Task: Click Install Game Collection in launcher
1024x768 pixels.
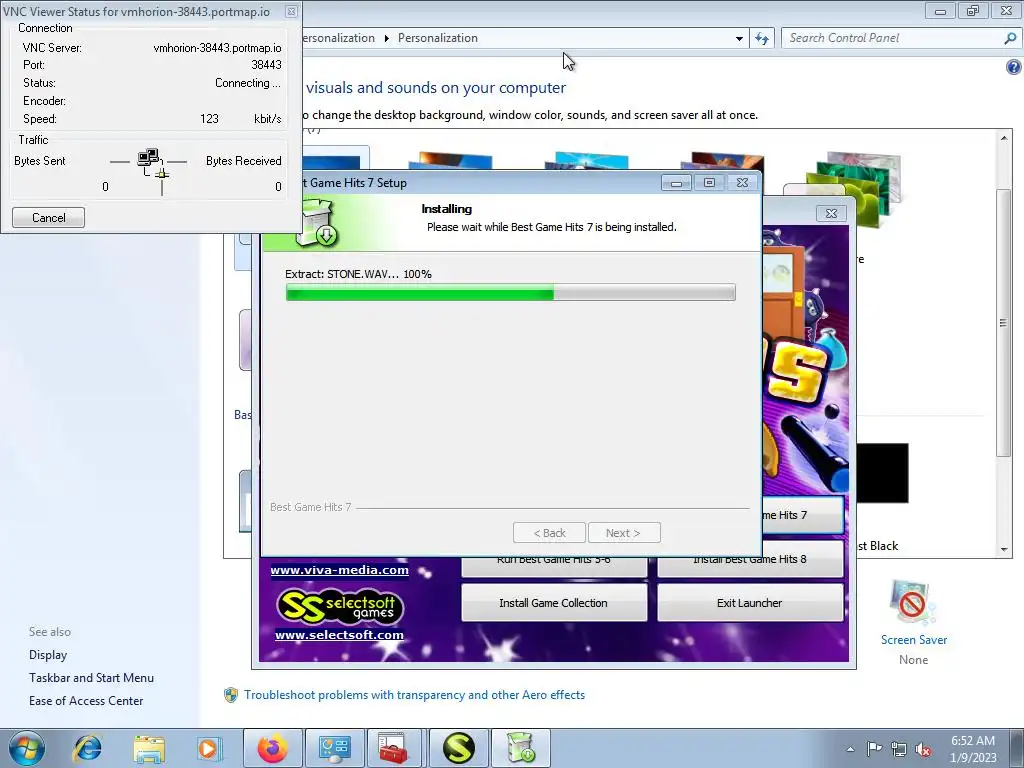Action: [554, 603]
